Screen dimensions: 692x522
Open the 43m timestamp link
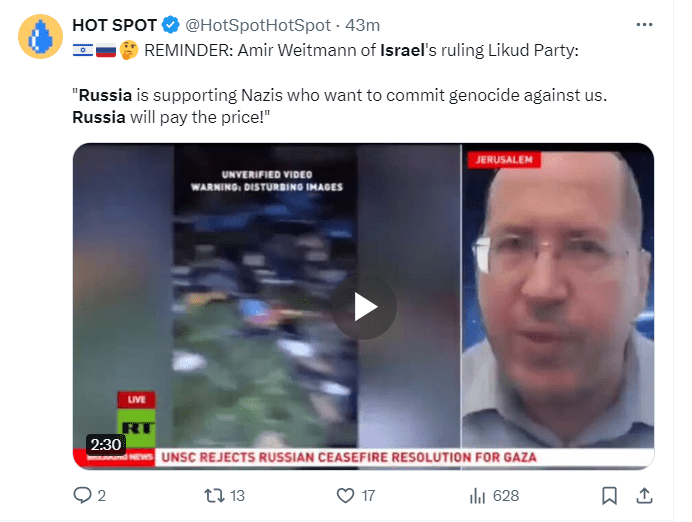click(x=362, y=25)
